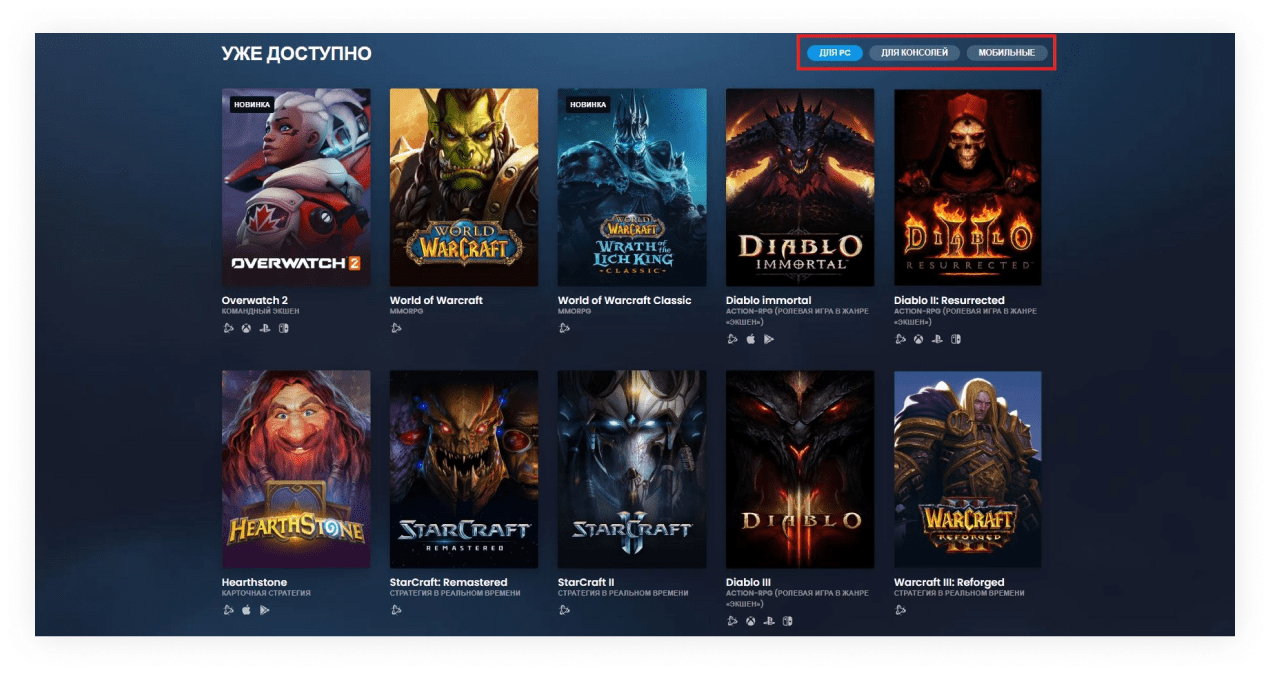Screen dimensions: 1270x674
Task: Click Battle.net icon under StarCraft II
Action: click(x=564, y=610)
